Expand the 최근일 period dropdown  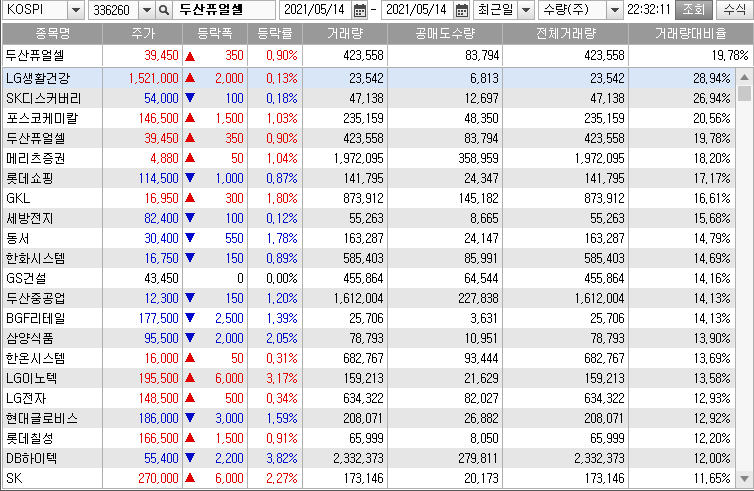tap(526, 10)
